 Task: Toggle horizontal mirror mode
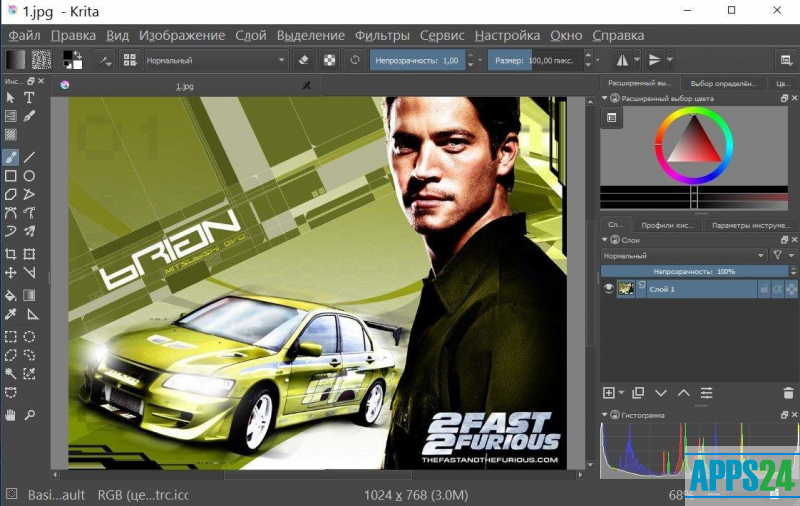[622, 60]
